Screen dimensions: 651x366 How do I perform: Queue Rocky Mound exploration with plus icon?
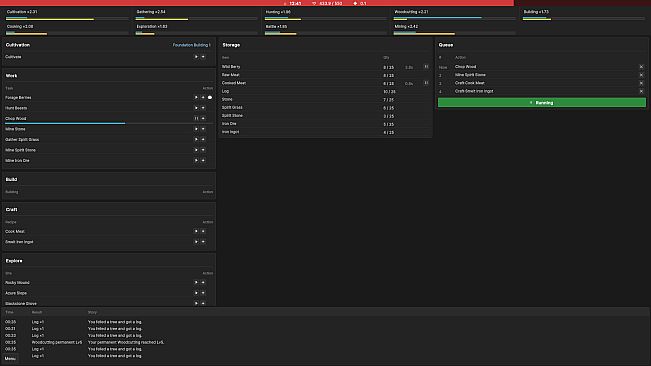(203, 282)
